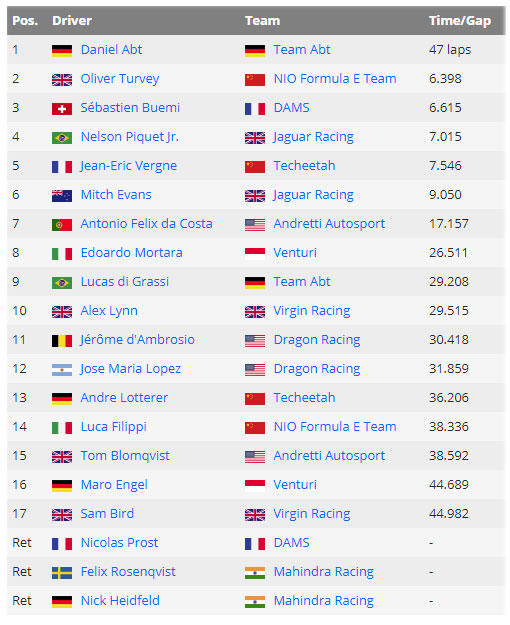Click the Belgian flag next to Jérôme d'Ambrosio
The image size is (510, 625).
click(x=62, y=341)
